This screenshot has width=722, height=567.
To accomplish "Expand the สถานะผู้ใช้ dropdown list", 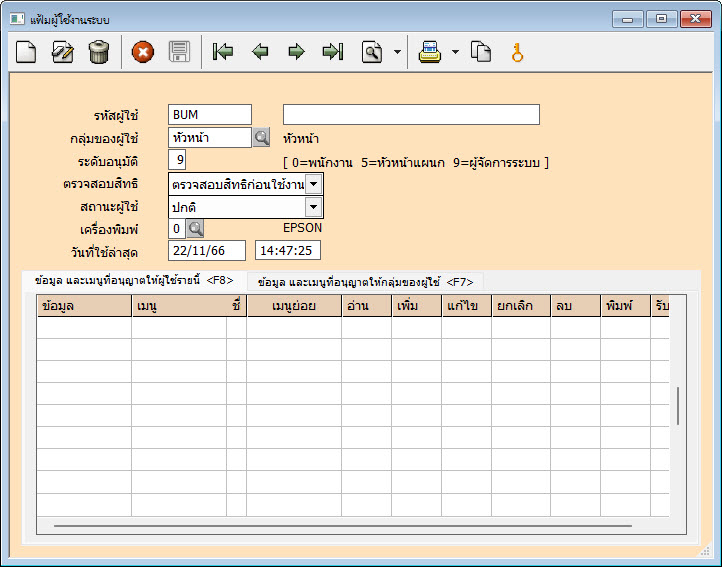I will point(314,207).
